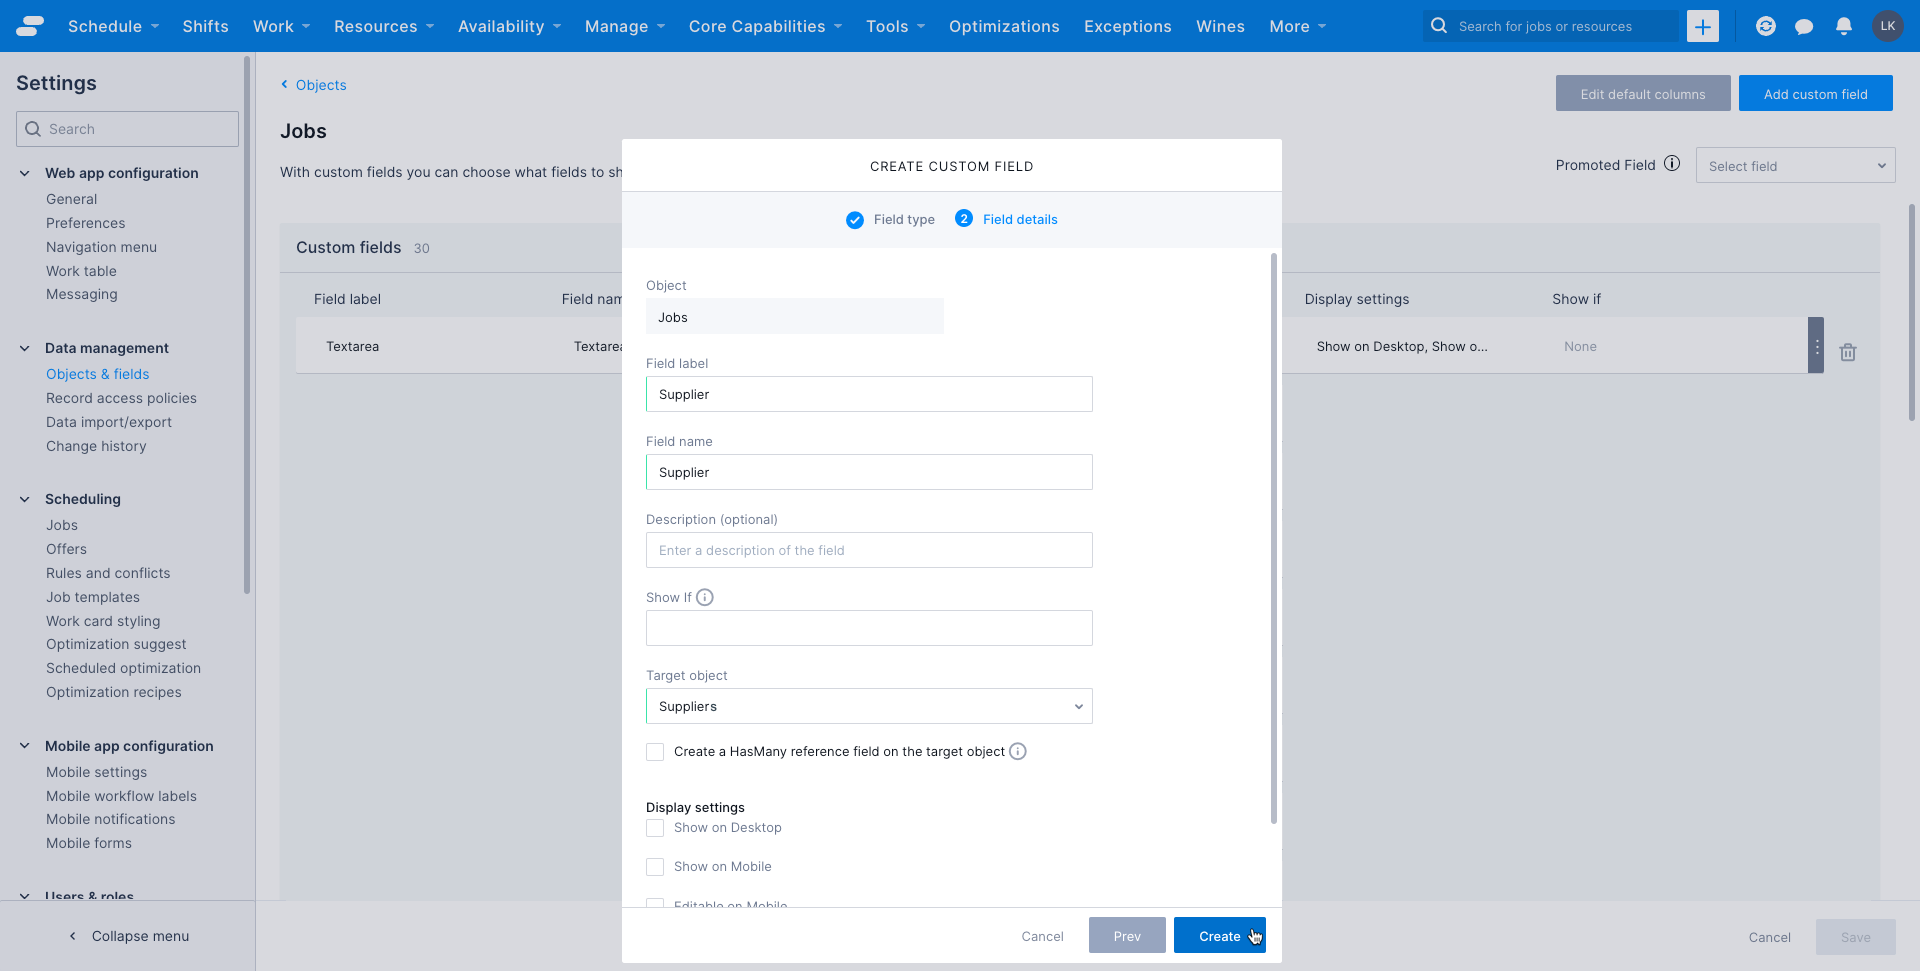Image resolution: width=1920 pixels, height=971 pixels.
Task: Enable the Show on Desktop checkbox
Action: (655, 827)
